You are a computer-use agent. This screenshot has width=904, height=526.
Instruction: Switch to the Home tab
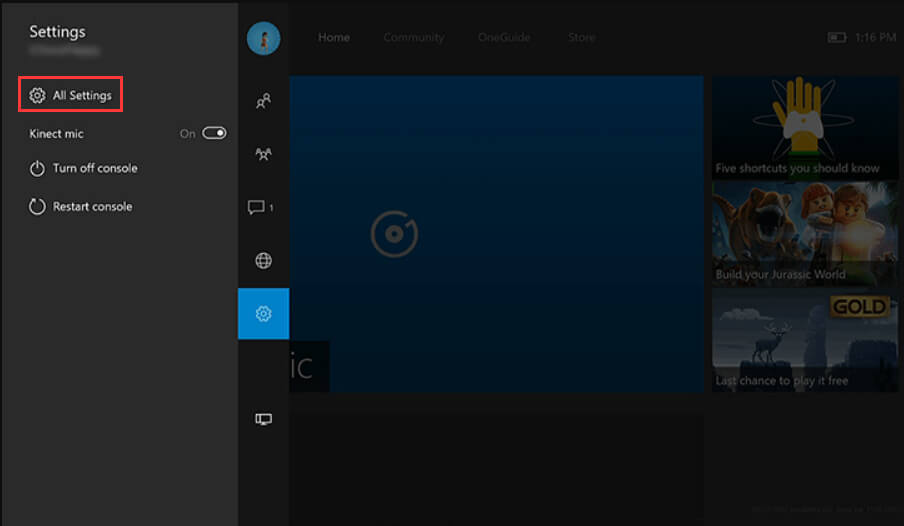click(334, 37)
